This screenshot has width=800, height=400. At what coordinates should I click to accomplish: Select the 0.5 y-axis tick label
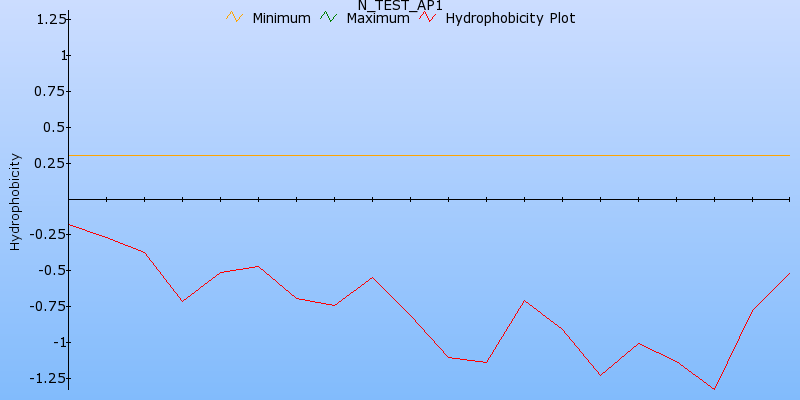pos(54,127)
